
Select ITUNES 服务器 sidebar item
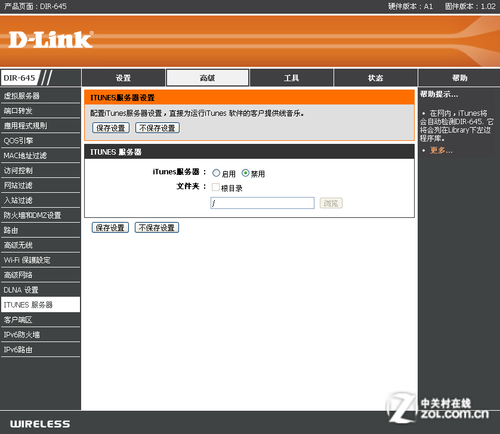pyautogui.click(x=40, y=305)
